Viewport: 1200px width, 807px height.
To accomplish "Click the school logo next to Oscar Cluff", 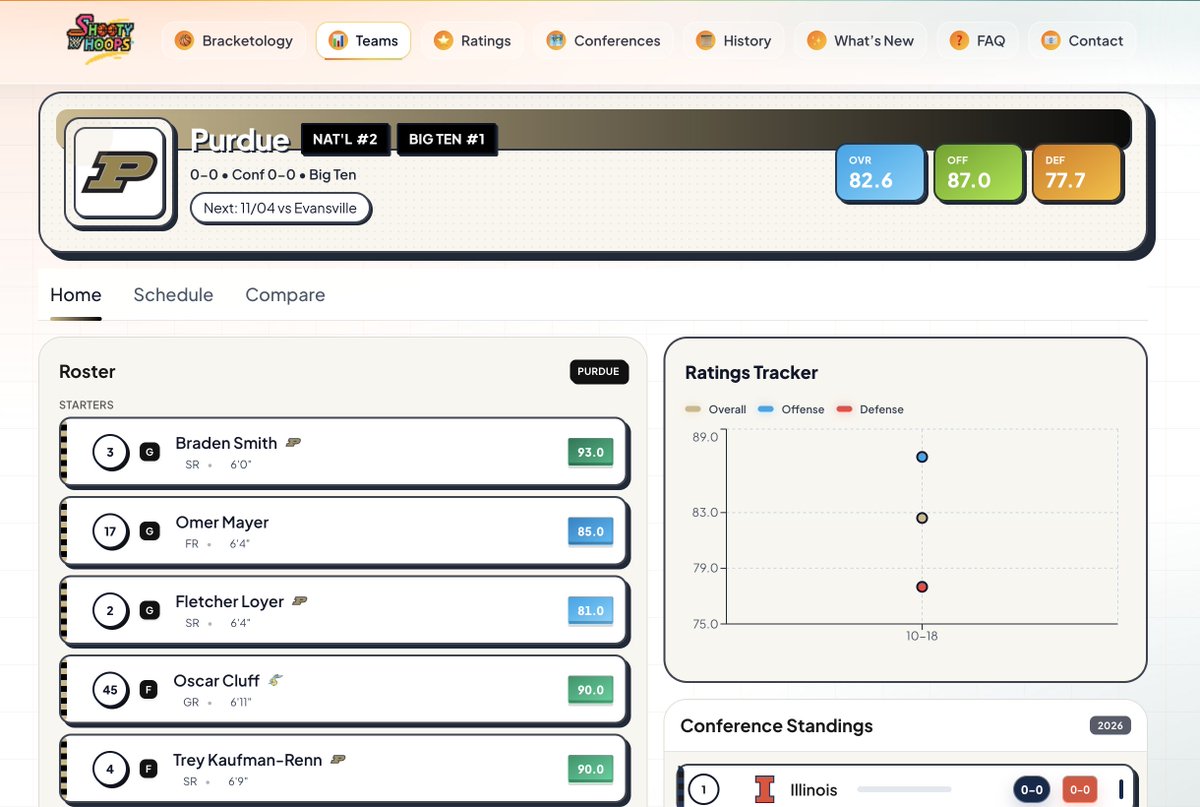I will coord(276,680).
